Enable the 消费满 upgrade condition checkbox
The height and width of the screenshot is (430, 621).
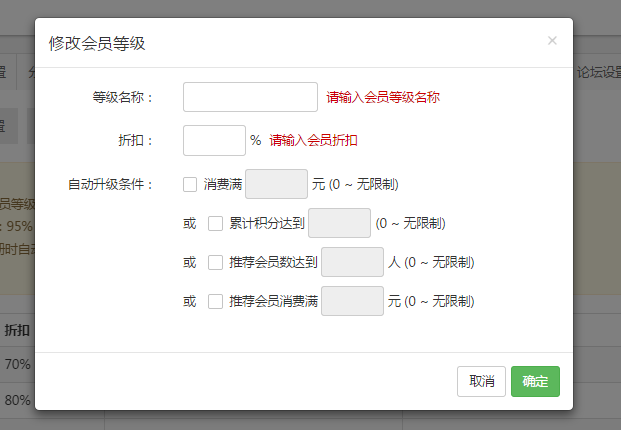pyautogui.click(x=190, y=184)
